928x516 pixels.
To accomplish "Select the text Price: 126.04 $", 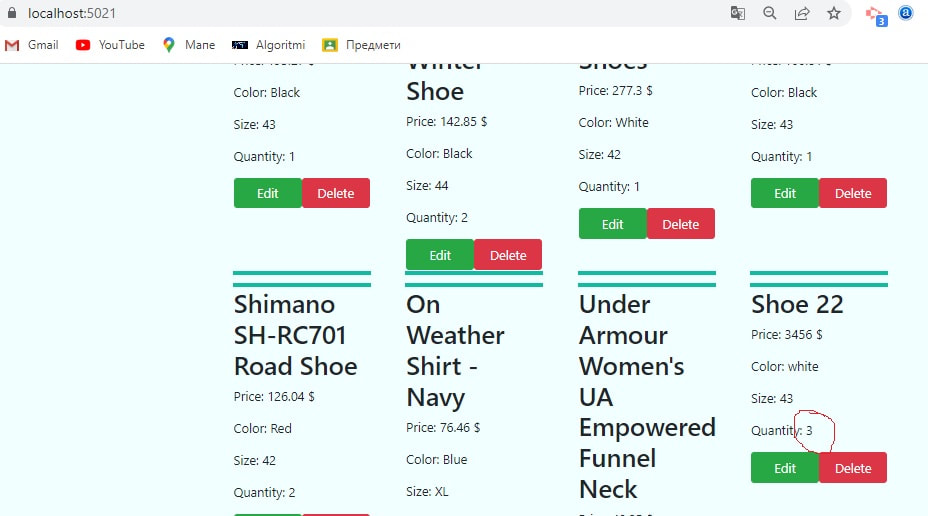I will 274,396.
